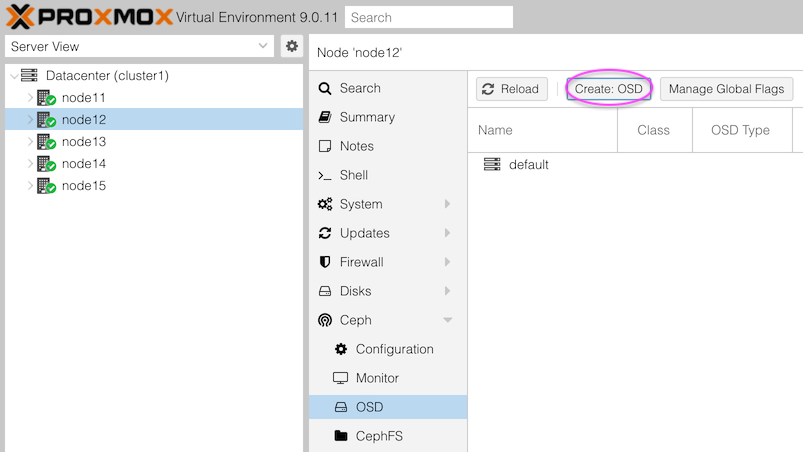Click the Datacenter cluster icon

(29, 76)
